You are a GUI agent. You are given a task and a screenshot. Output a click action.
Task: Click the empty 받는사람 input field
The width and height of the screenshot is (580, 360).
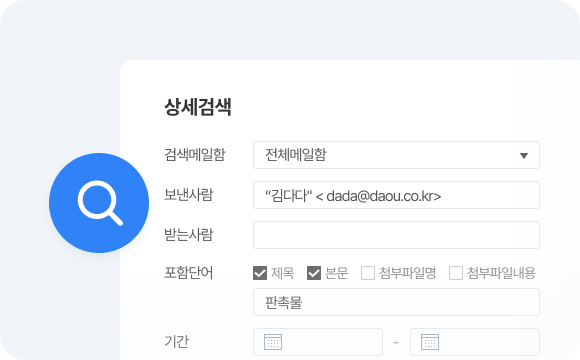[396, 235]
